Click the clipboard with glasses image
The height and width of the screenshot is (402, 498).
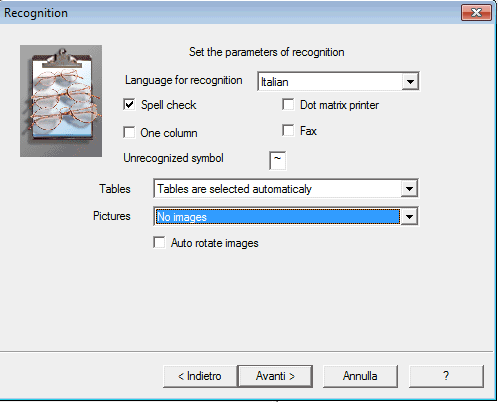[61, 101]
